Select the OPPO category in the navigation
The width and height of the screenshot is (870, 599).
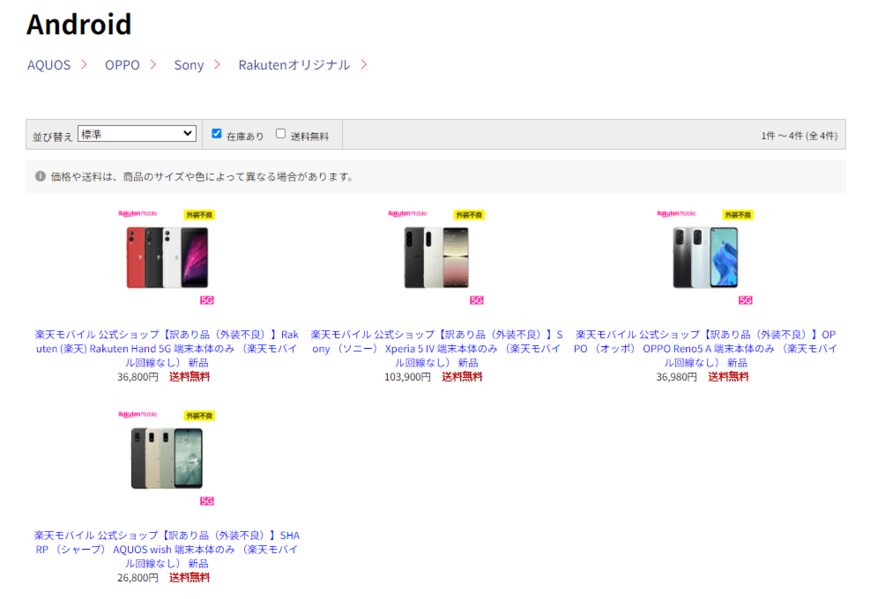coord(120,64)
